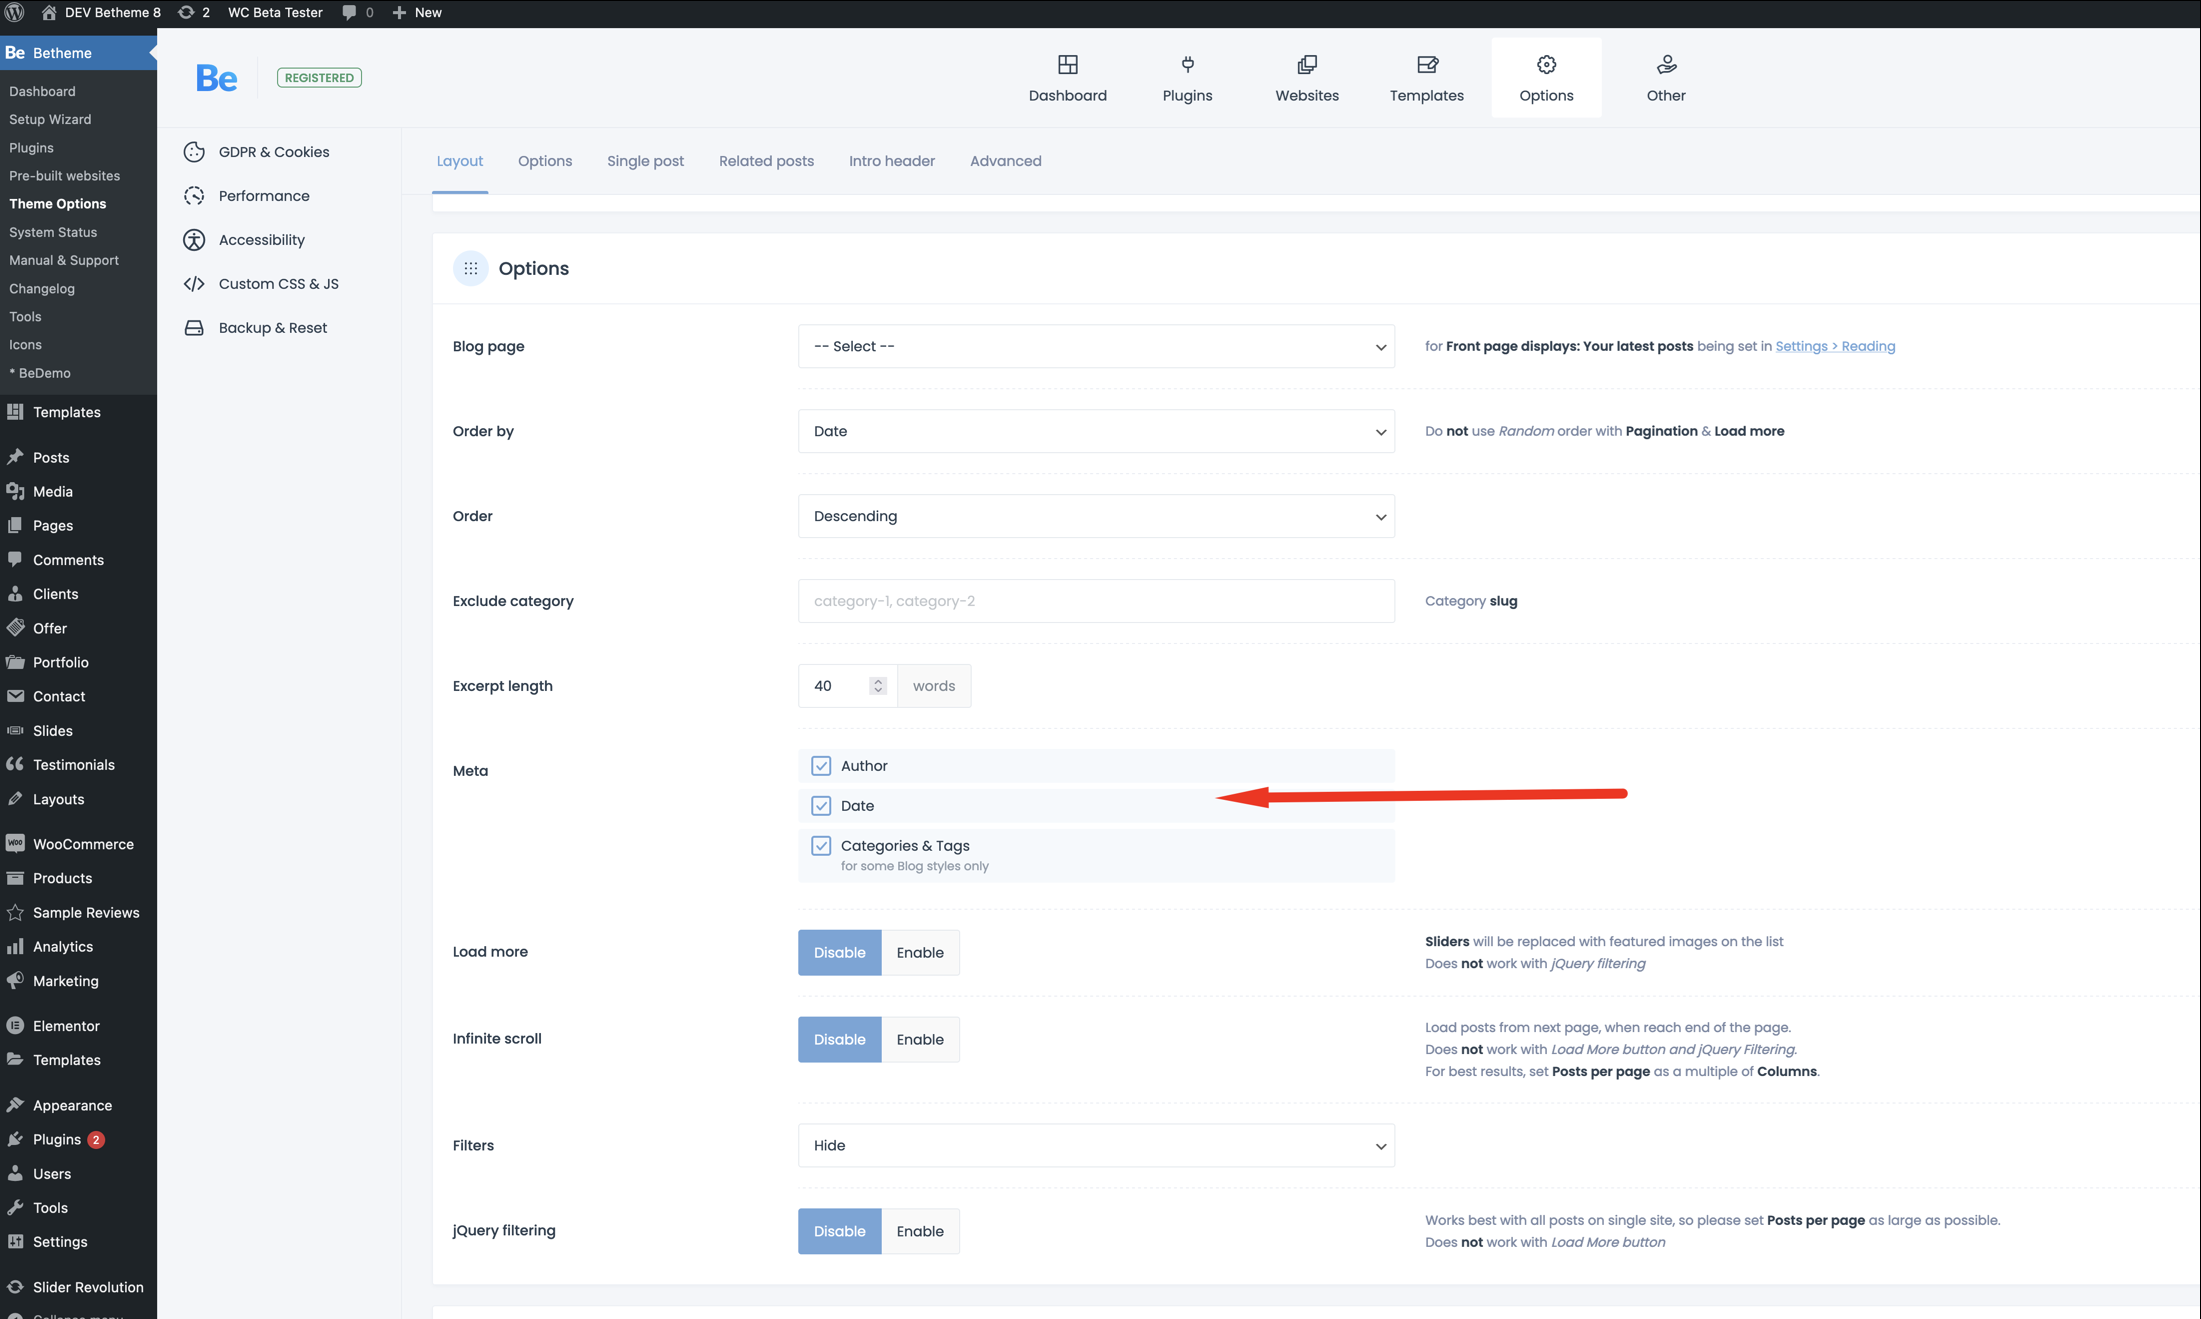2201x1319 pixels.
Task: Open Pre-built websites in sidebar
Action: point(64,175)
